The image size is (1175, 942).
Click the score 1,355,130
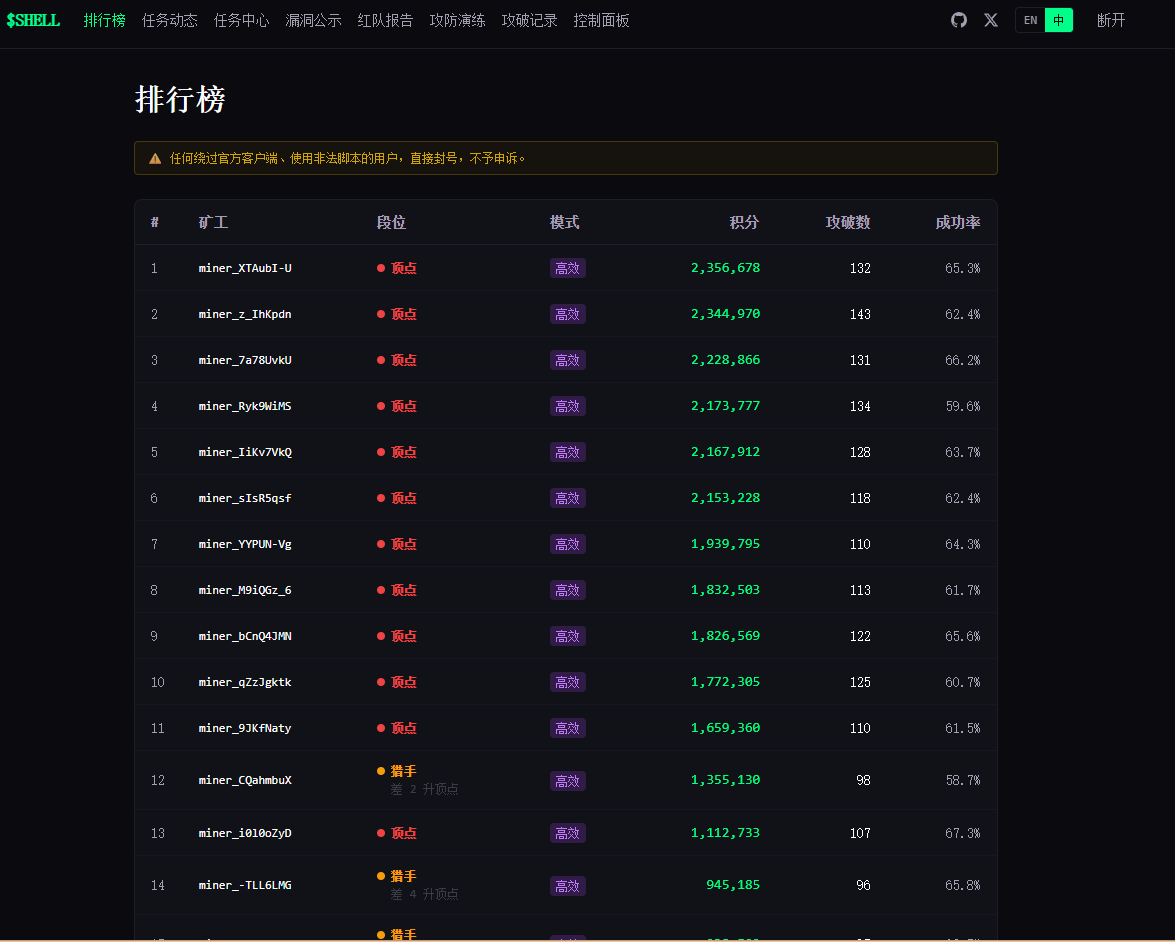click(x=725, y=779)
